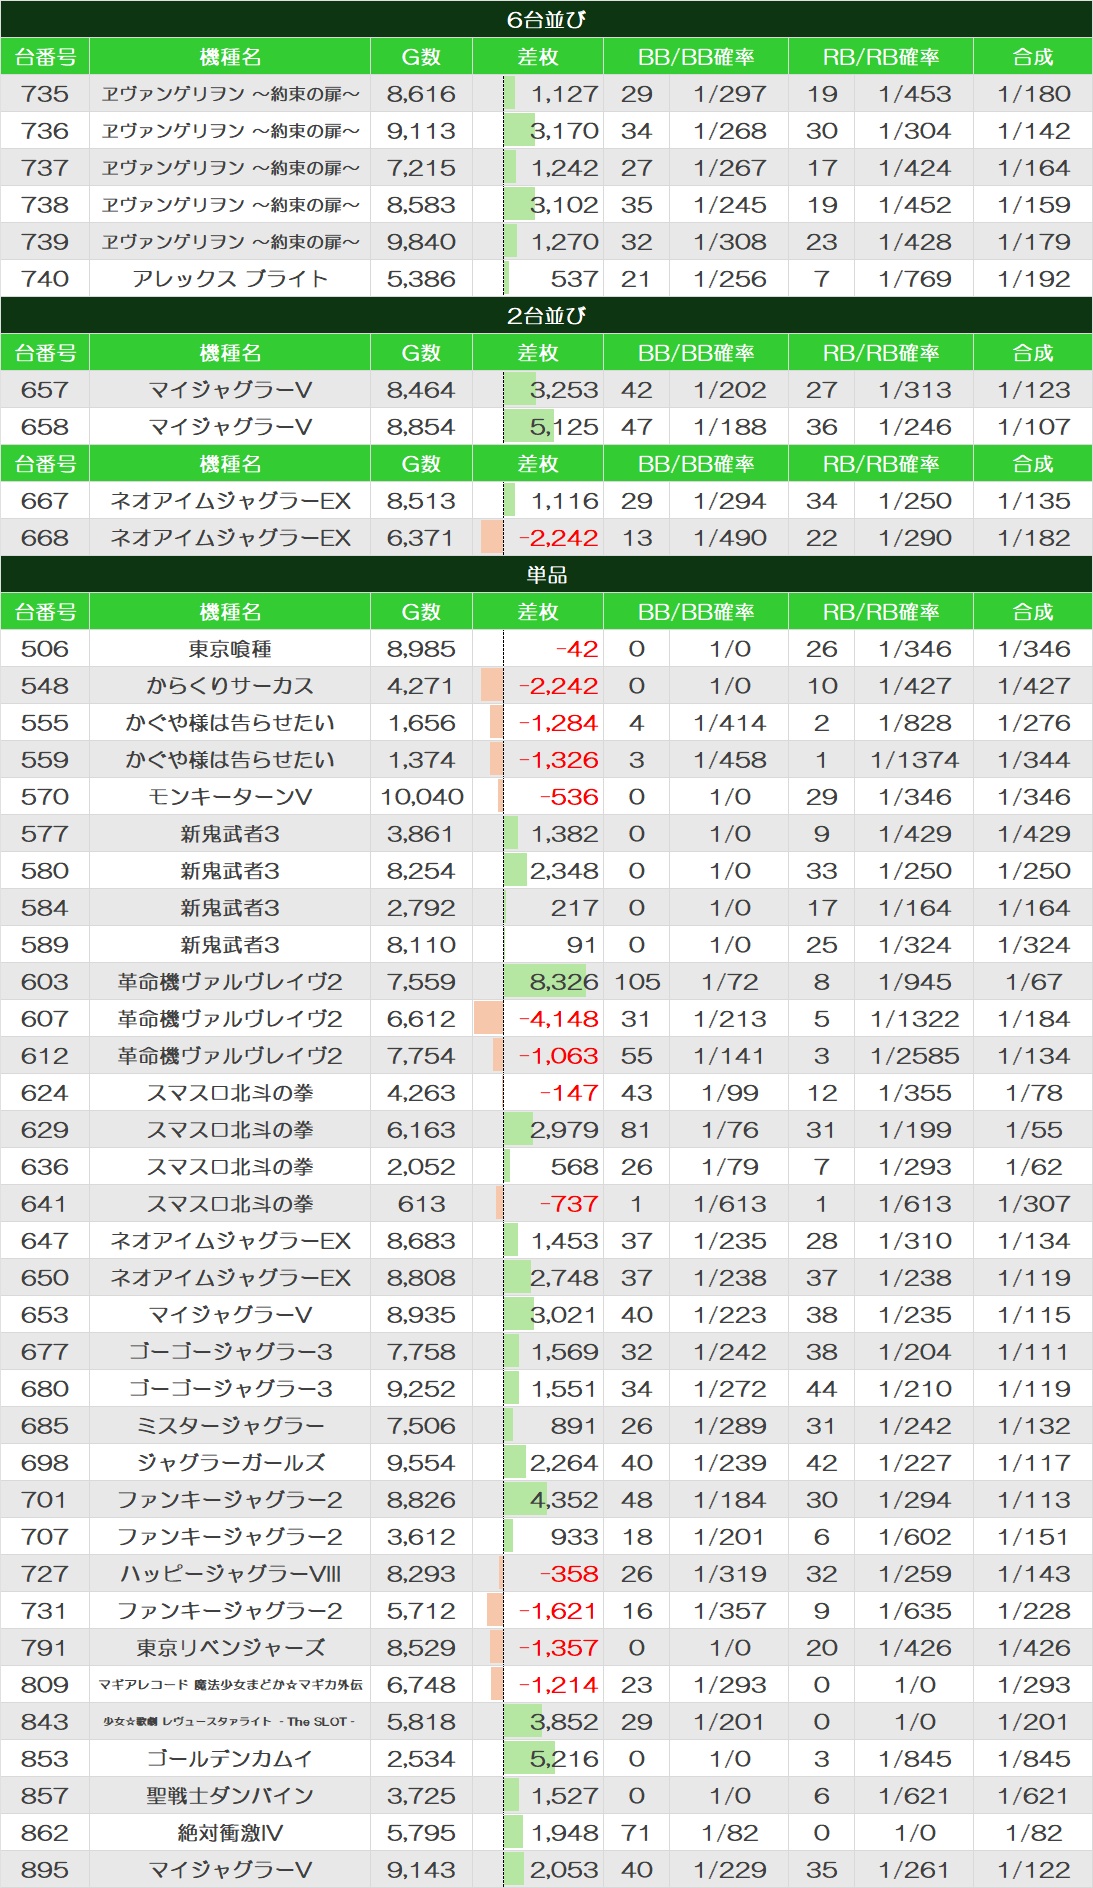Click difference 2,348 in row 580
Image resolution: width=1093 pixels, height=1888 pixels.
[564, 871]
